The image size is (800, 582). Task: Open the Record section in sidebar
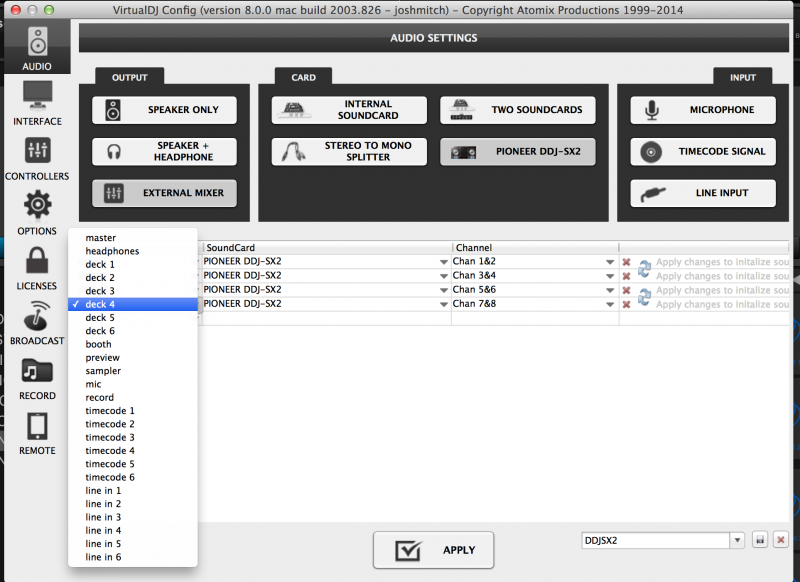37,378
